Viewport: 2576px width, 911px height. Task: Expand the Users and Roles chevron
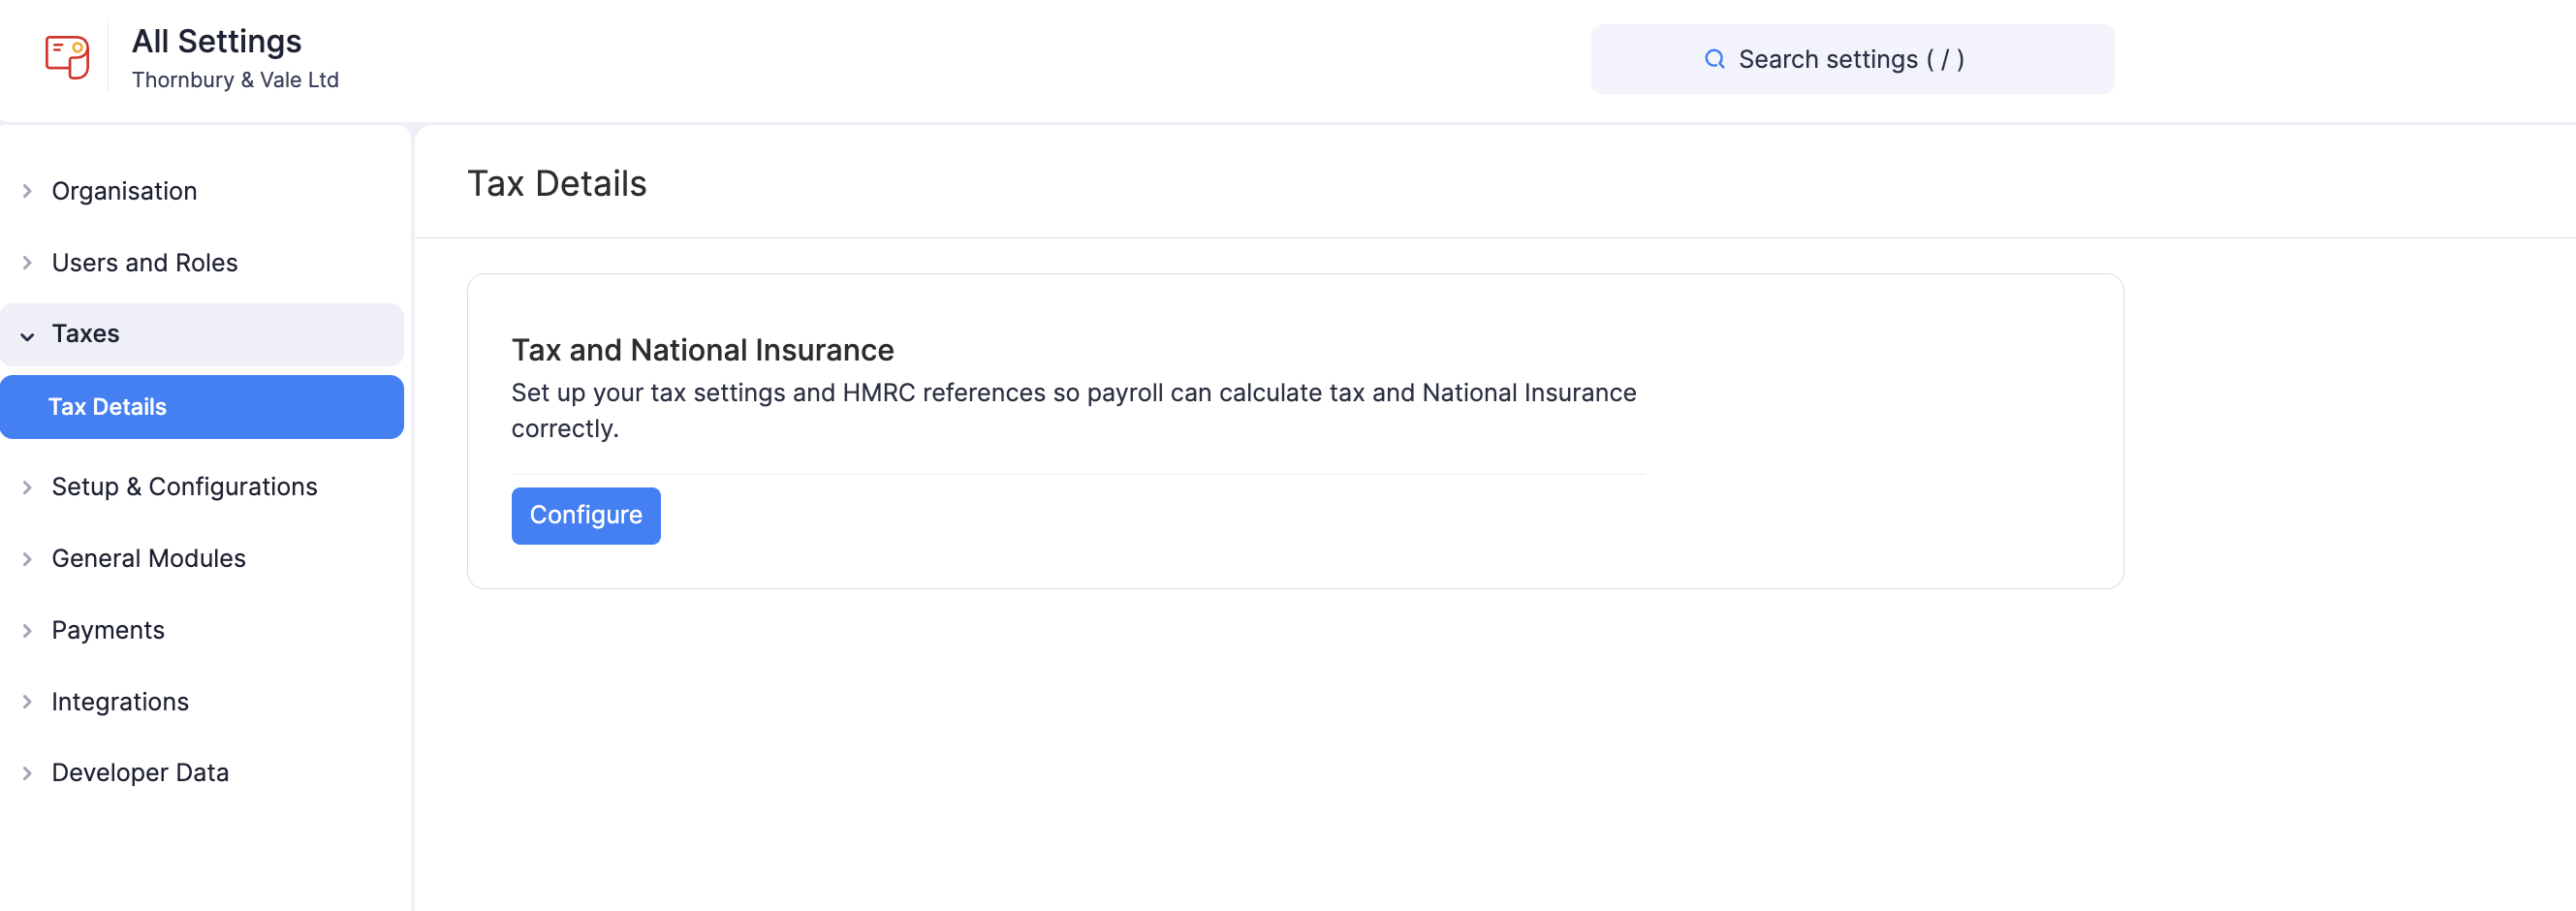tap(27, 263)
